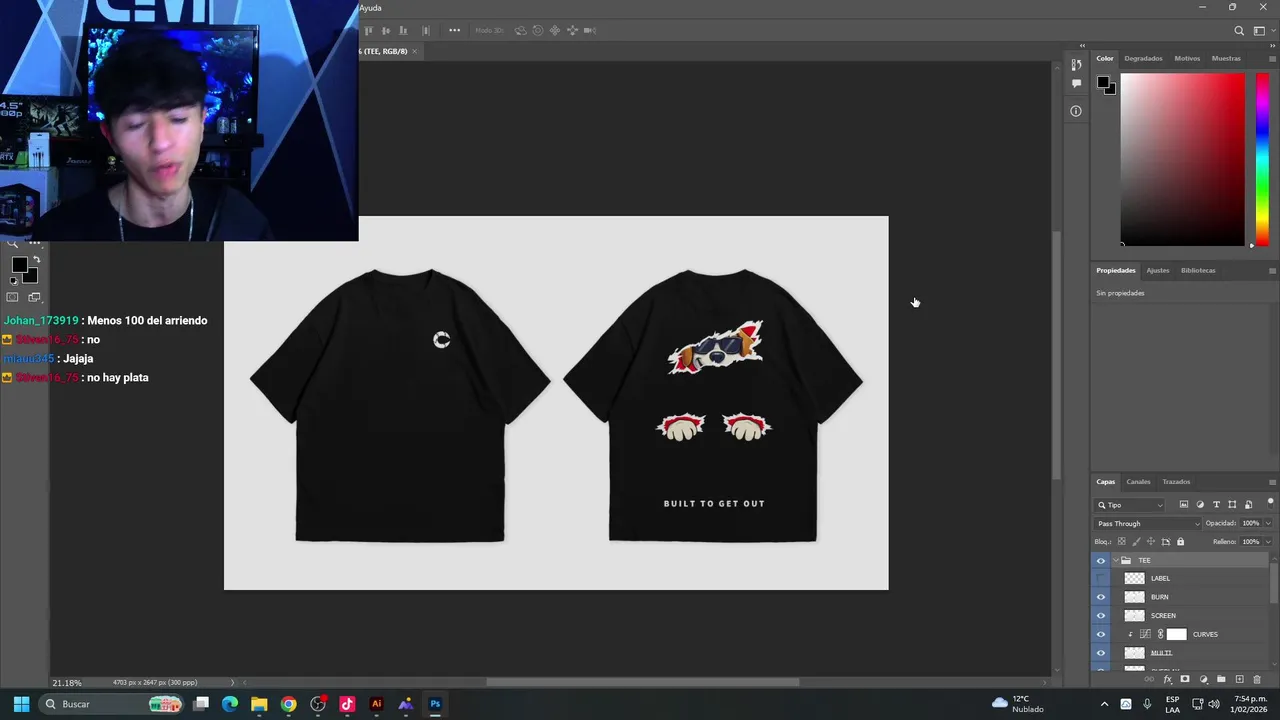
Task: Open the Tipo layer filter dropdown
Action: point(1130,505)
